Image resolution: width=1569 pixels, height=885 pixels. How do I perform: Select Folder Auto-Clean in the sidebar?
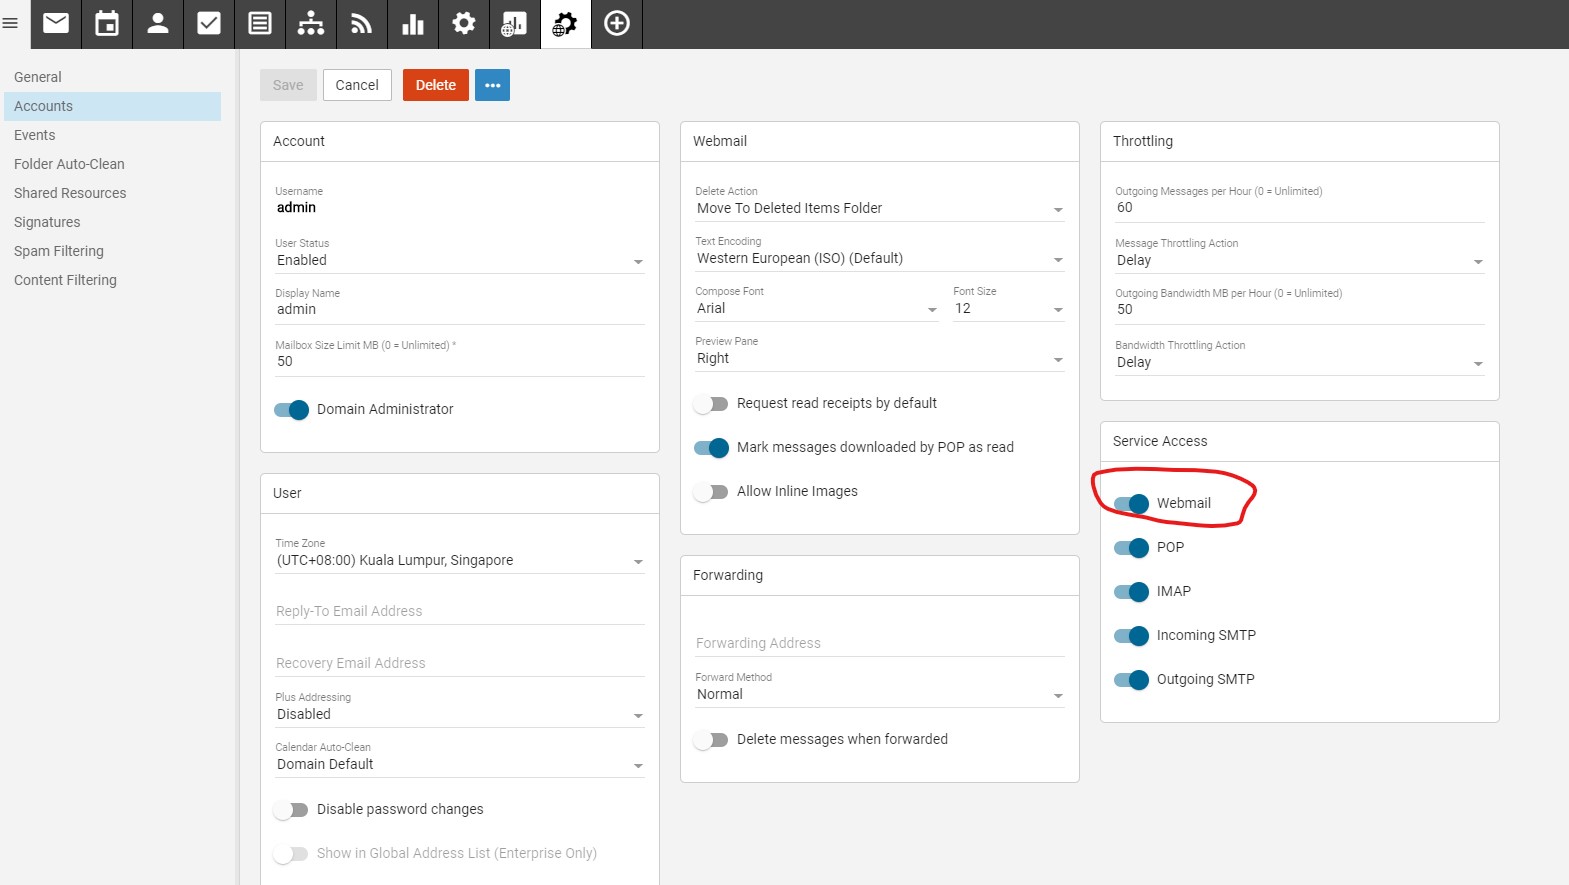[x=112, y=164]
